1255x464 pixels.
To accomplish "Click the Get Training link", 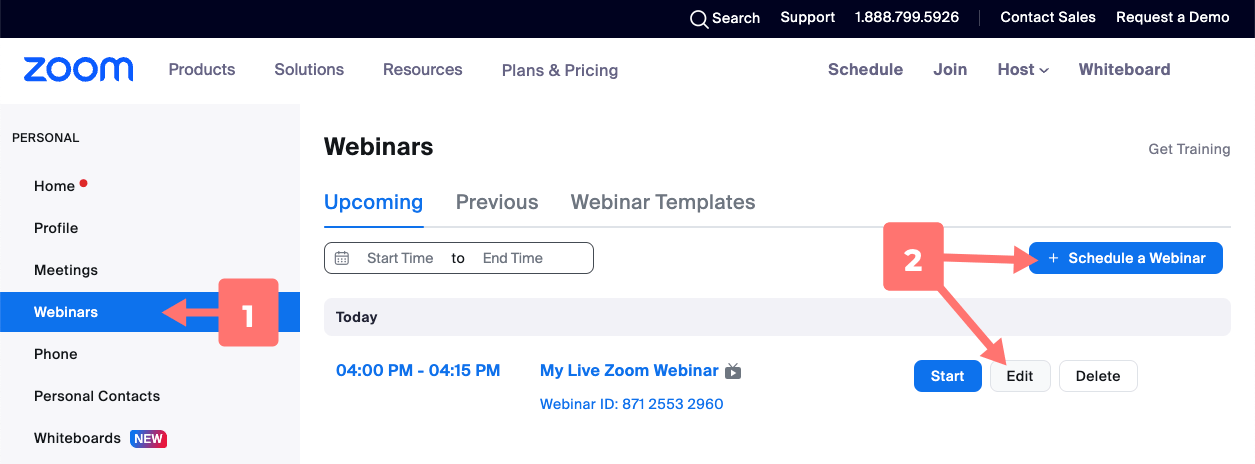I will coord(1189,149).
